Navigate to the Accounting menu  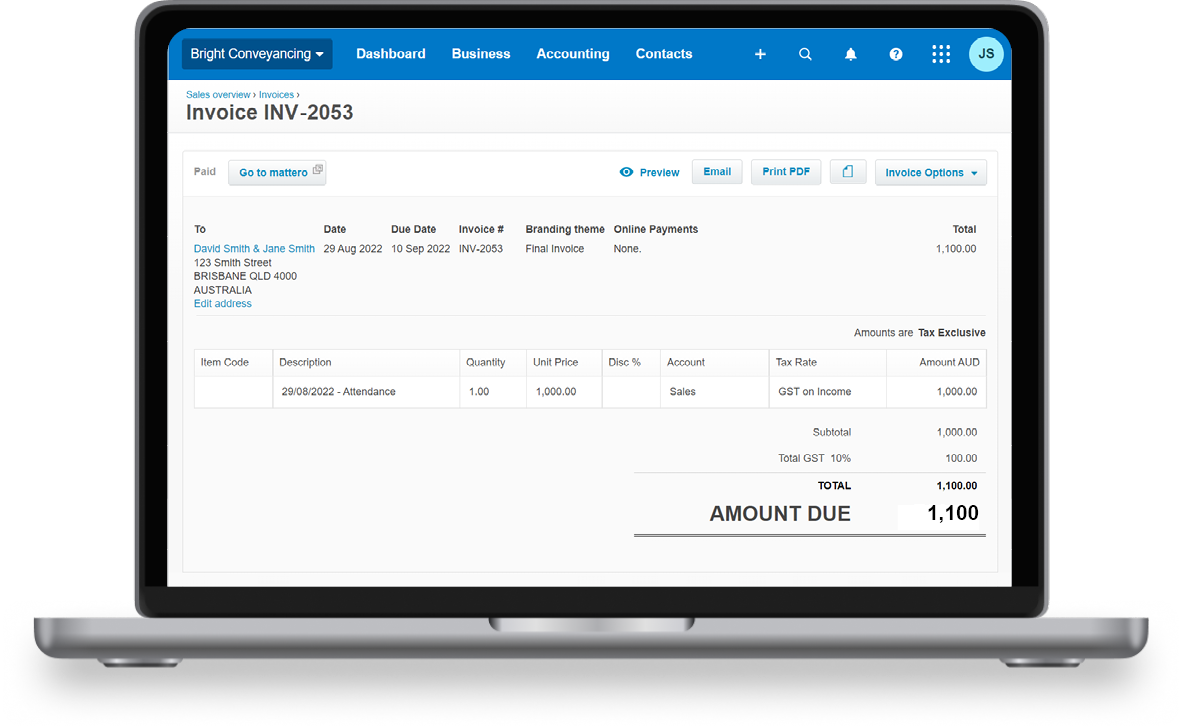click(572, 54)
